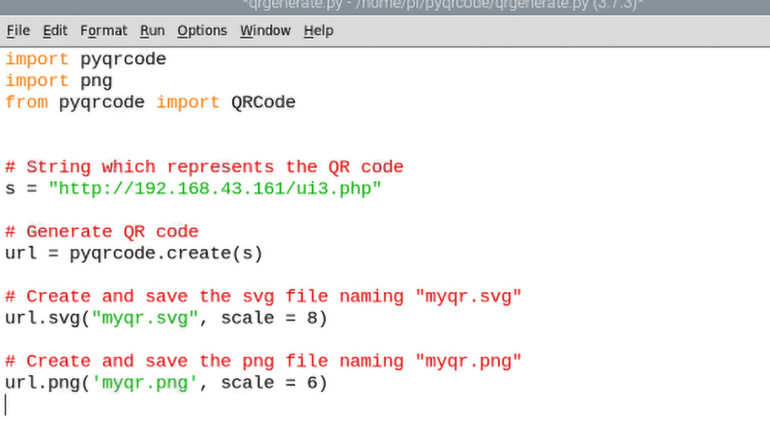Click the '# Generate QR code' comment
The height and width of the screenshot is (438, 770).
(x=102, y=232)
